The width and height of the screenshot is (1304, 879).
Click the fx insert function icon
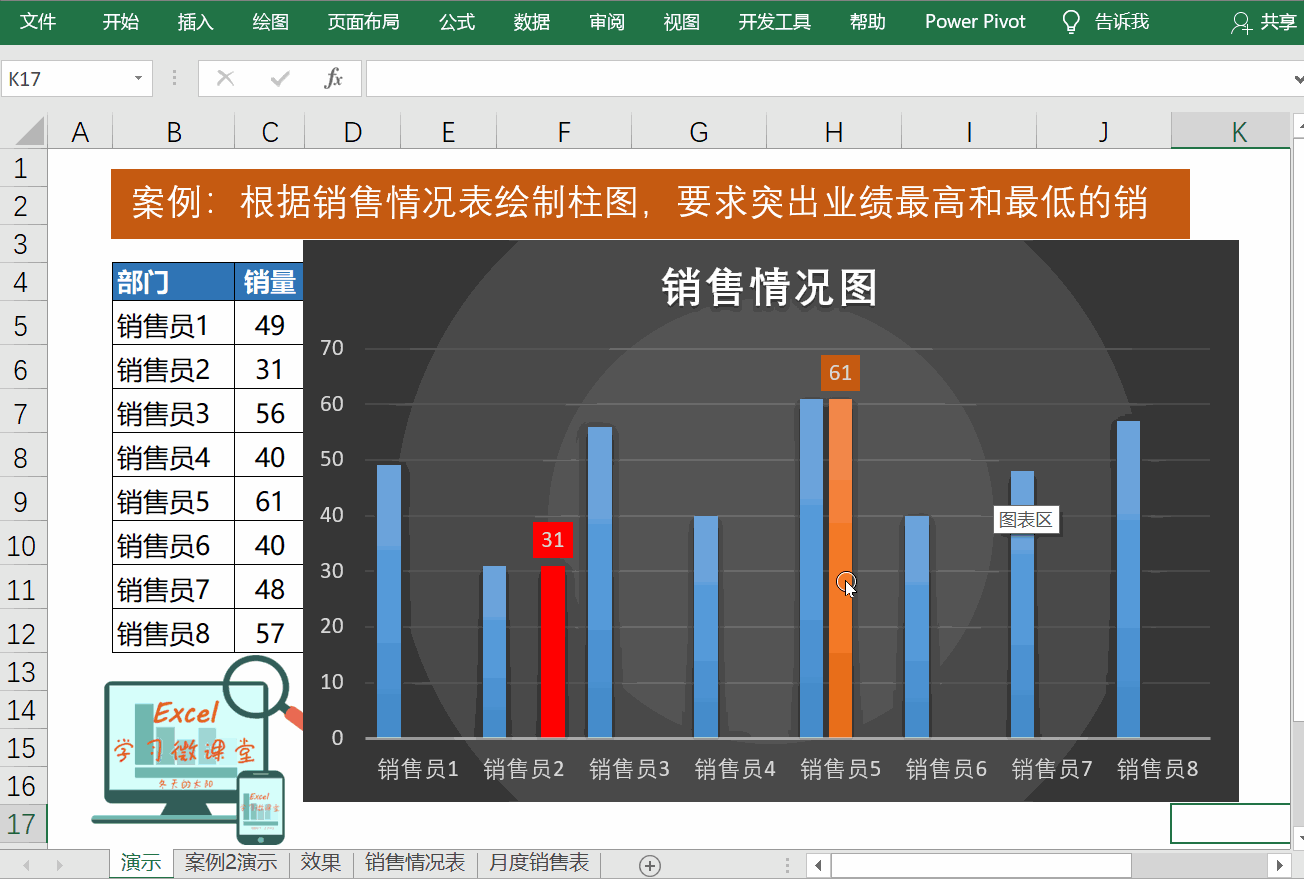(x=334, y=78)
